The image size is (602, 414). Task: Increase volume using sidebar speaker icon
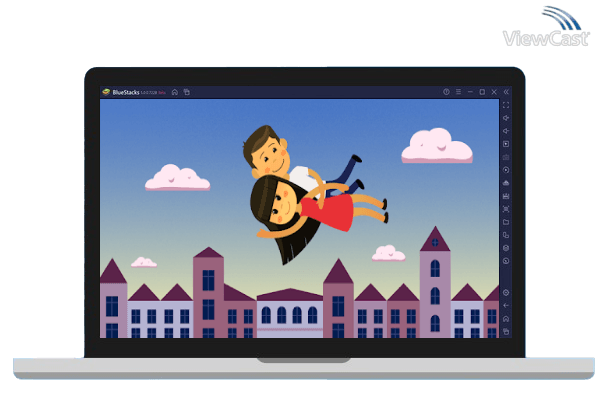point(506,118)
